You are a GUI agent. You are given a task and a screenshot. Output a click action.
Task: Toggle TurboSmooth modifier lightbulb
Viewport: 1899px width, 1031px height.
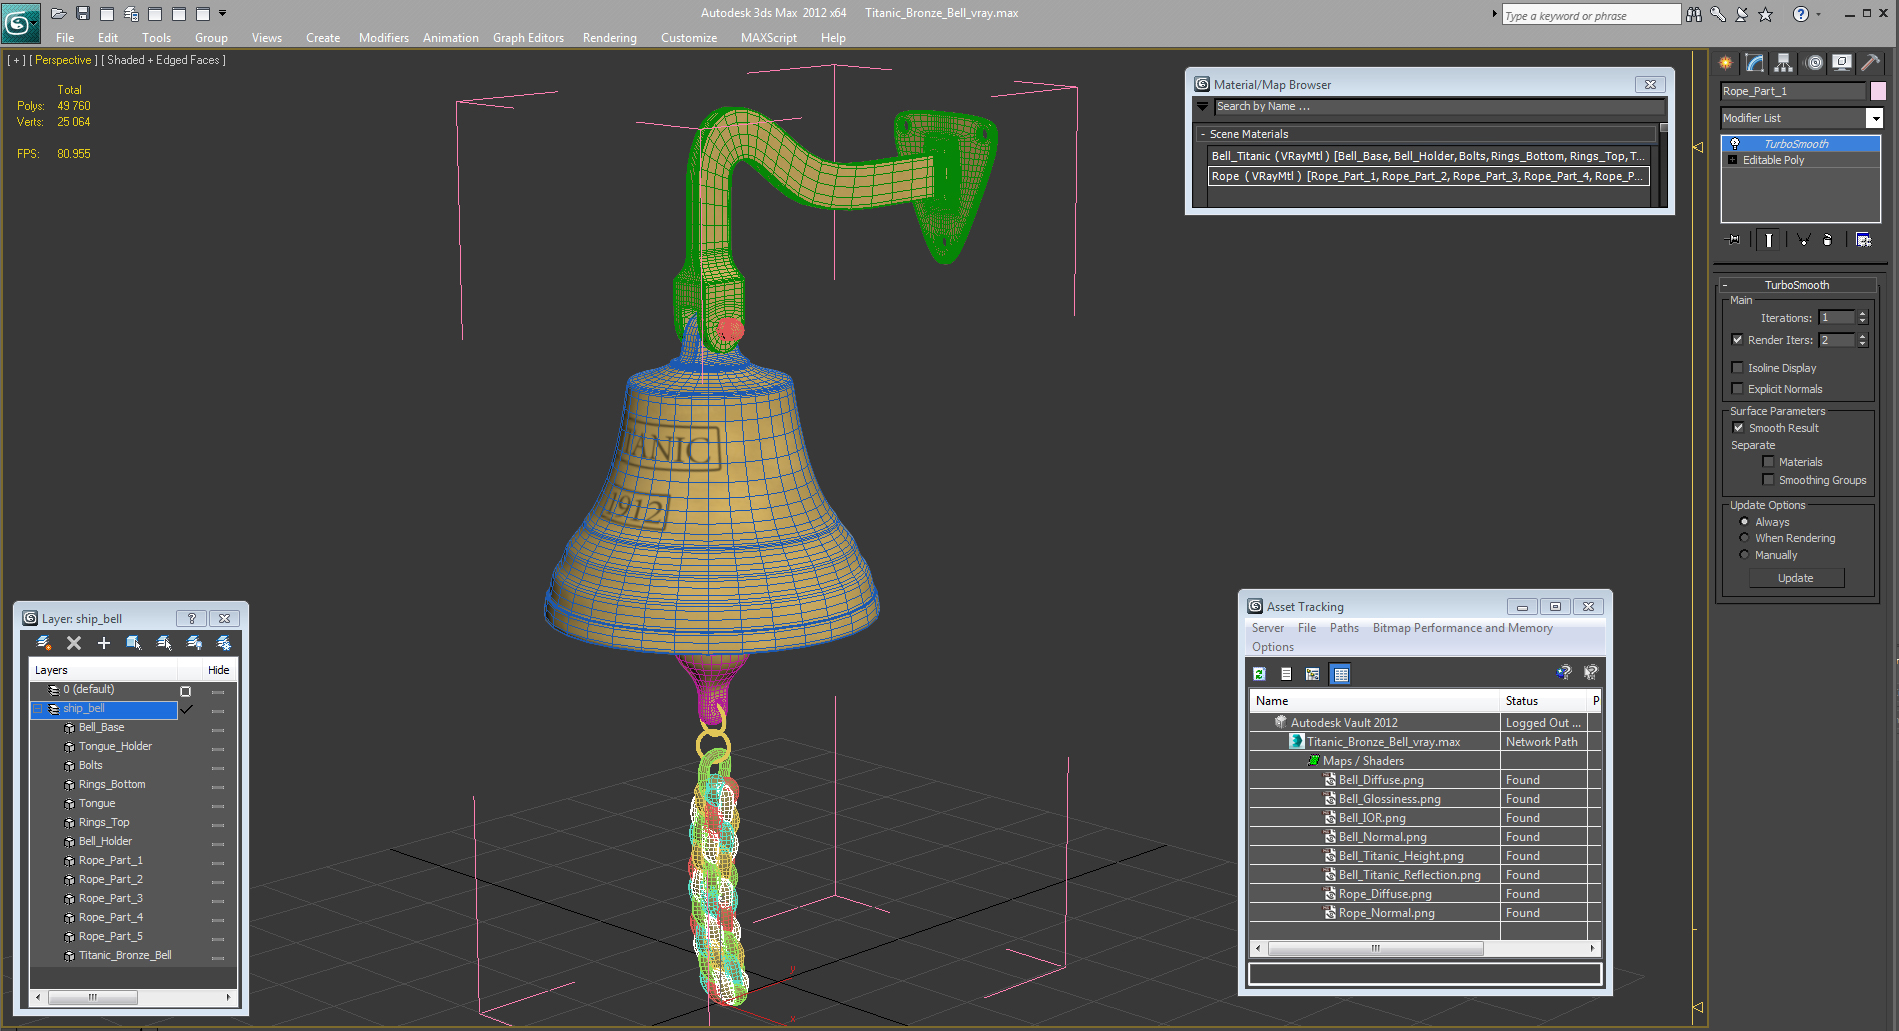point(1735,144)
